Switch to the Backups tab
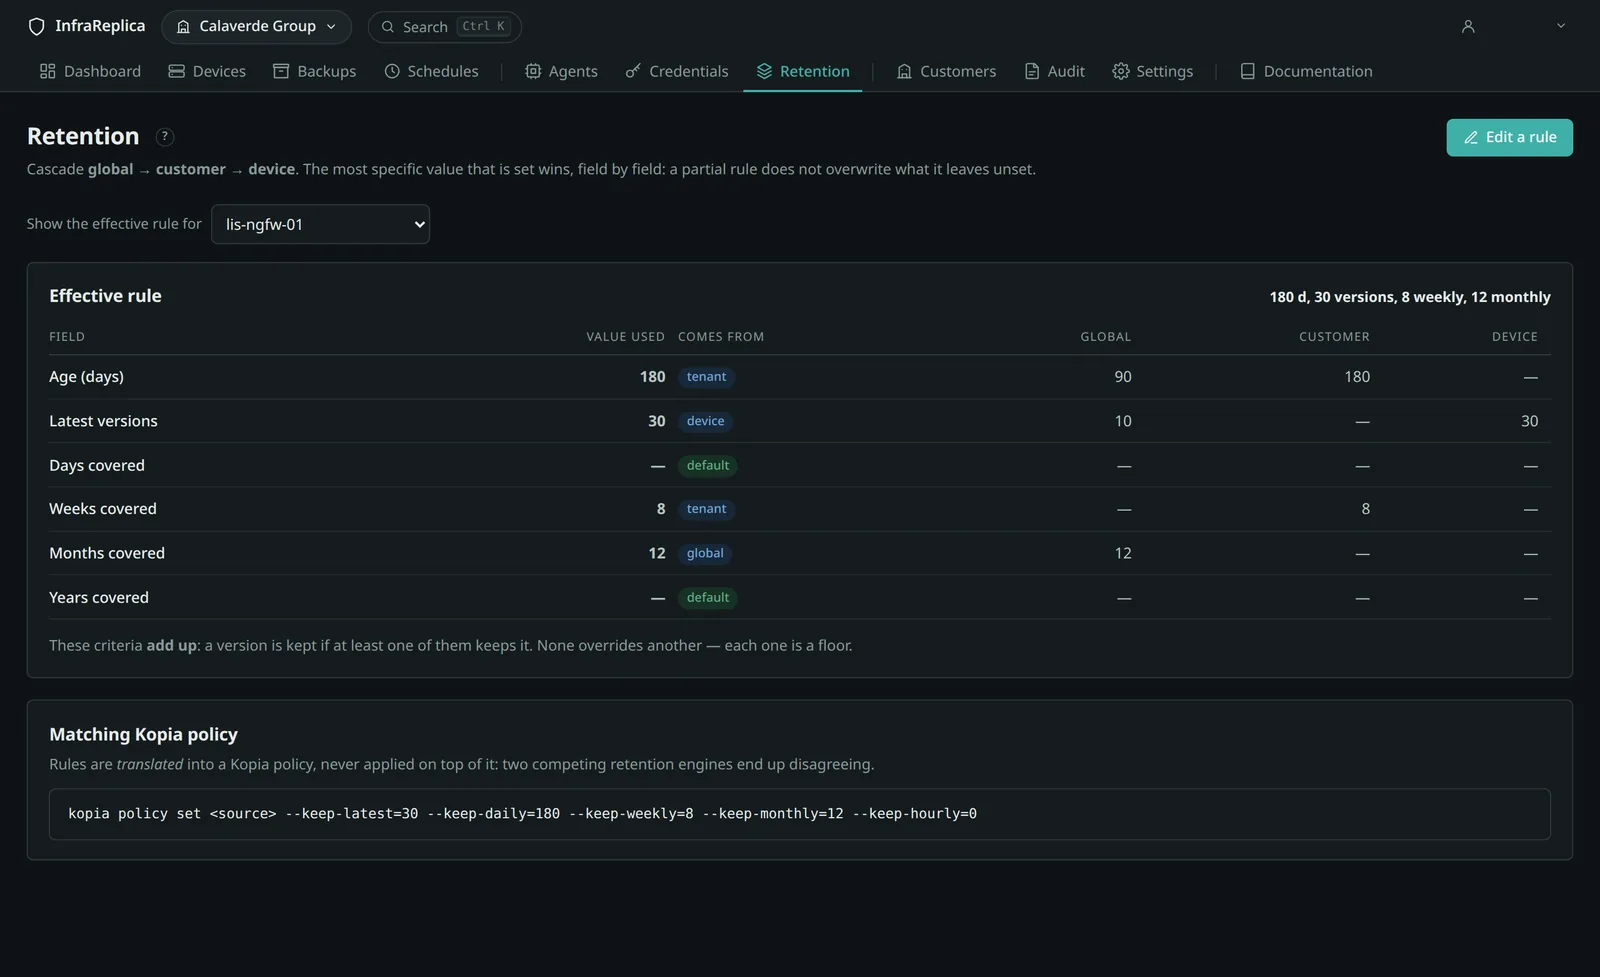Screen dimensions: 1600x977 pyautogui.click(x=315, y=71)
